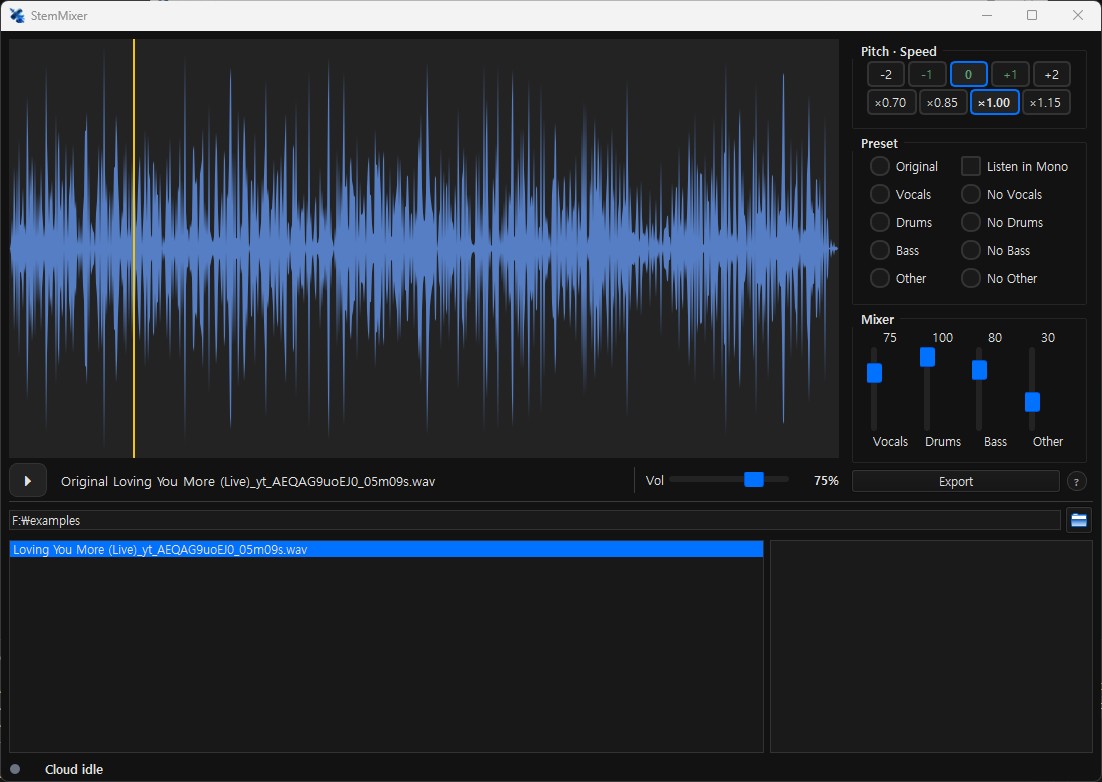1102x782 pixels.
Task: Enable the Listen in Mono checkbox
Action: click(x=971, y=167)
